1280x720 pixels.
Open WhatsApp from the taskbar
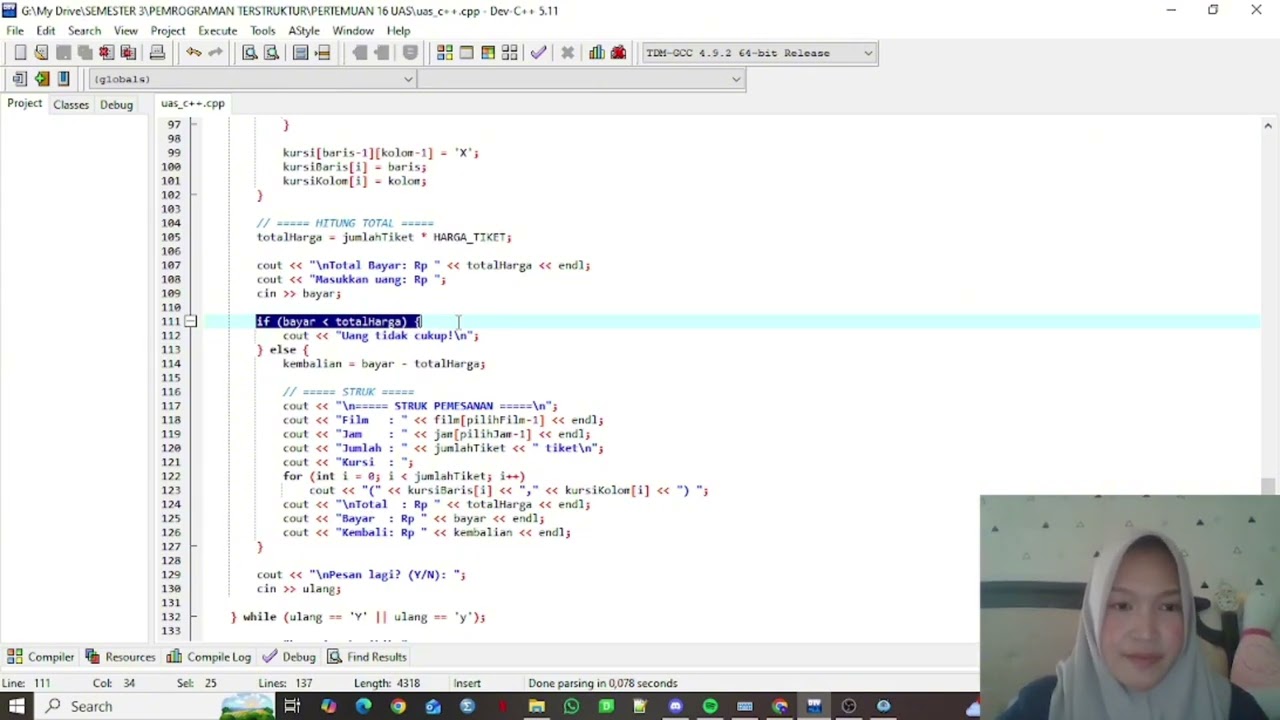point(571,706)
